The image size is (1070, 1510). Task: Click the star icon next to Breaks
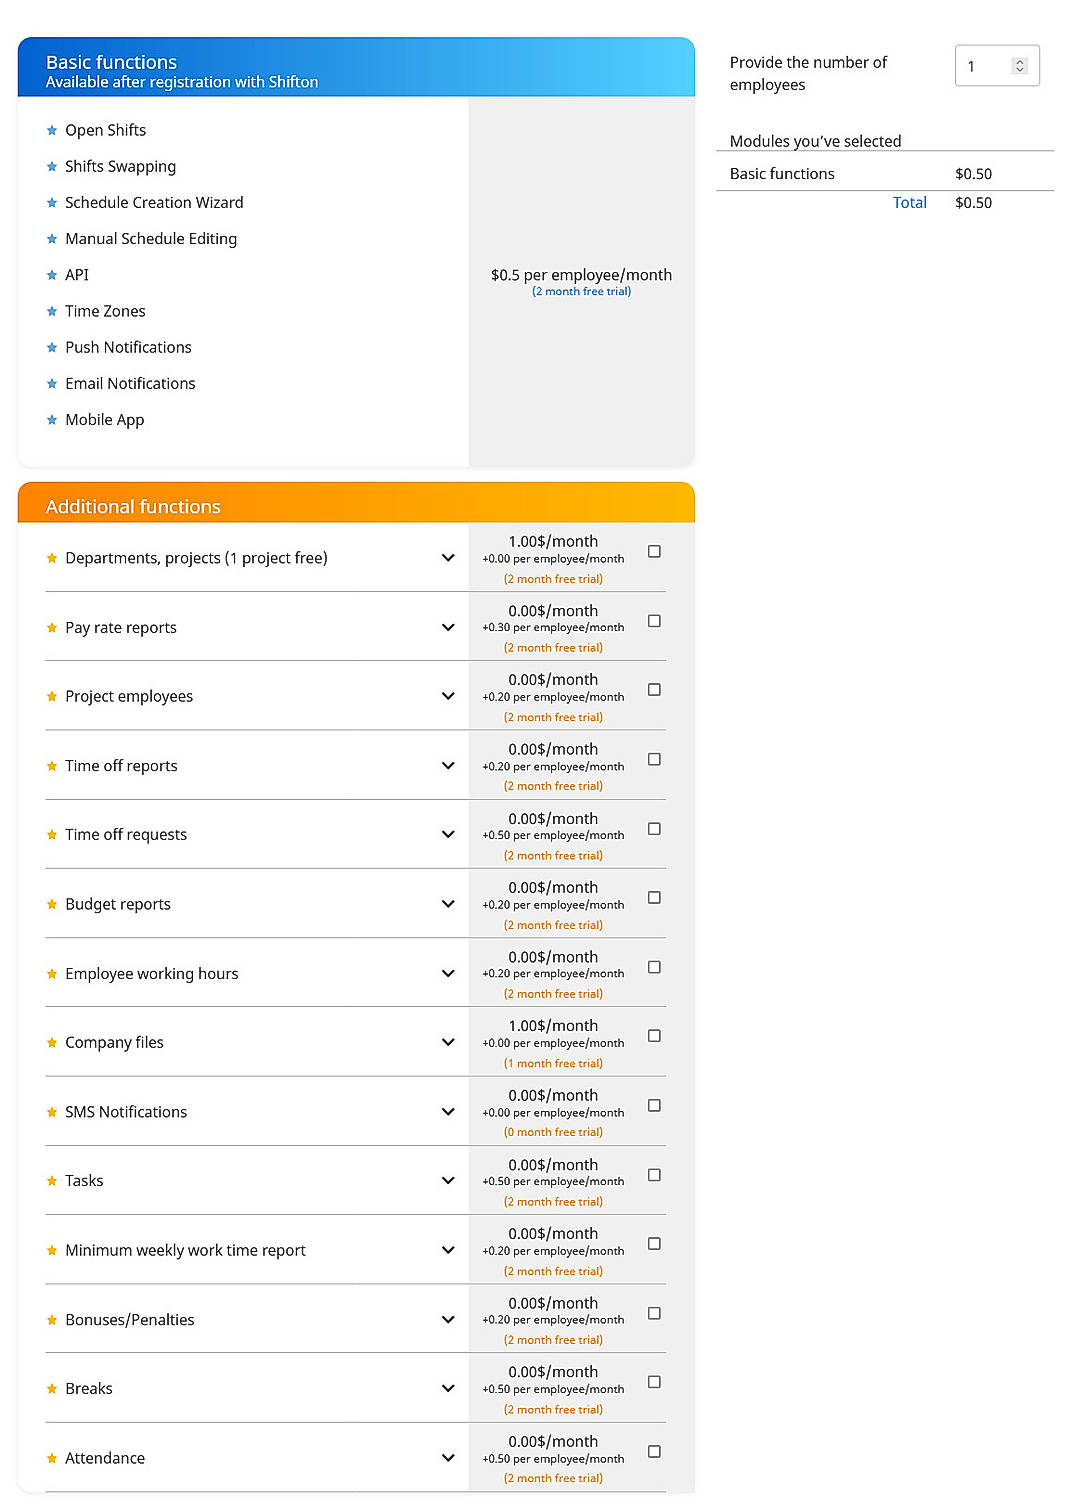point(52,1388)
